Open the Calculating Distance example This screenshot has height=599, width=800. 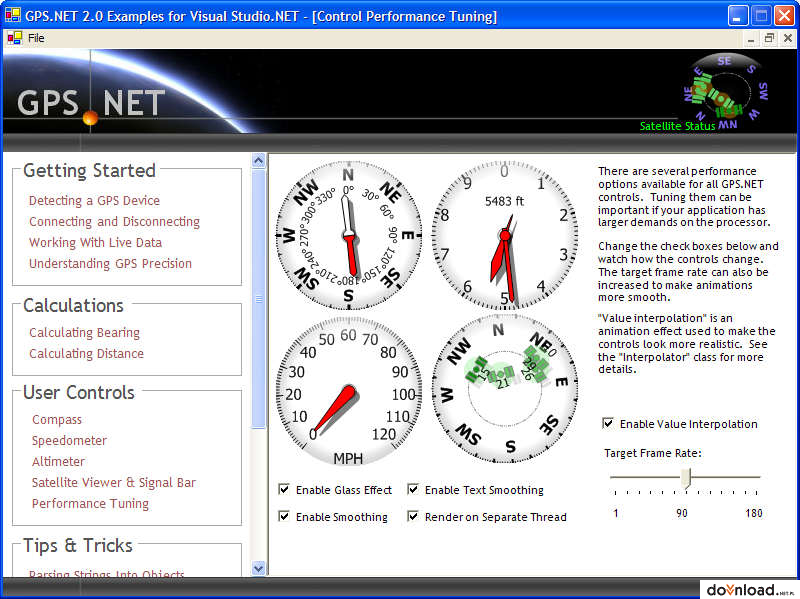click(86, 354)
